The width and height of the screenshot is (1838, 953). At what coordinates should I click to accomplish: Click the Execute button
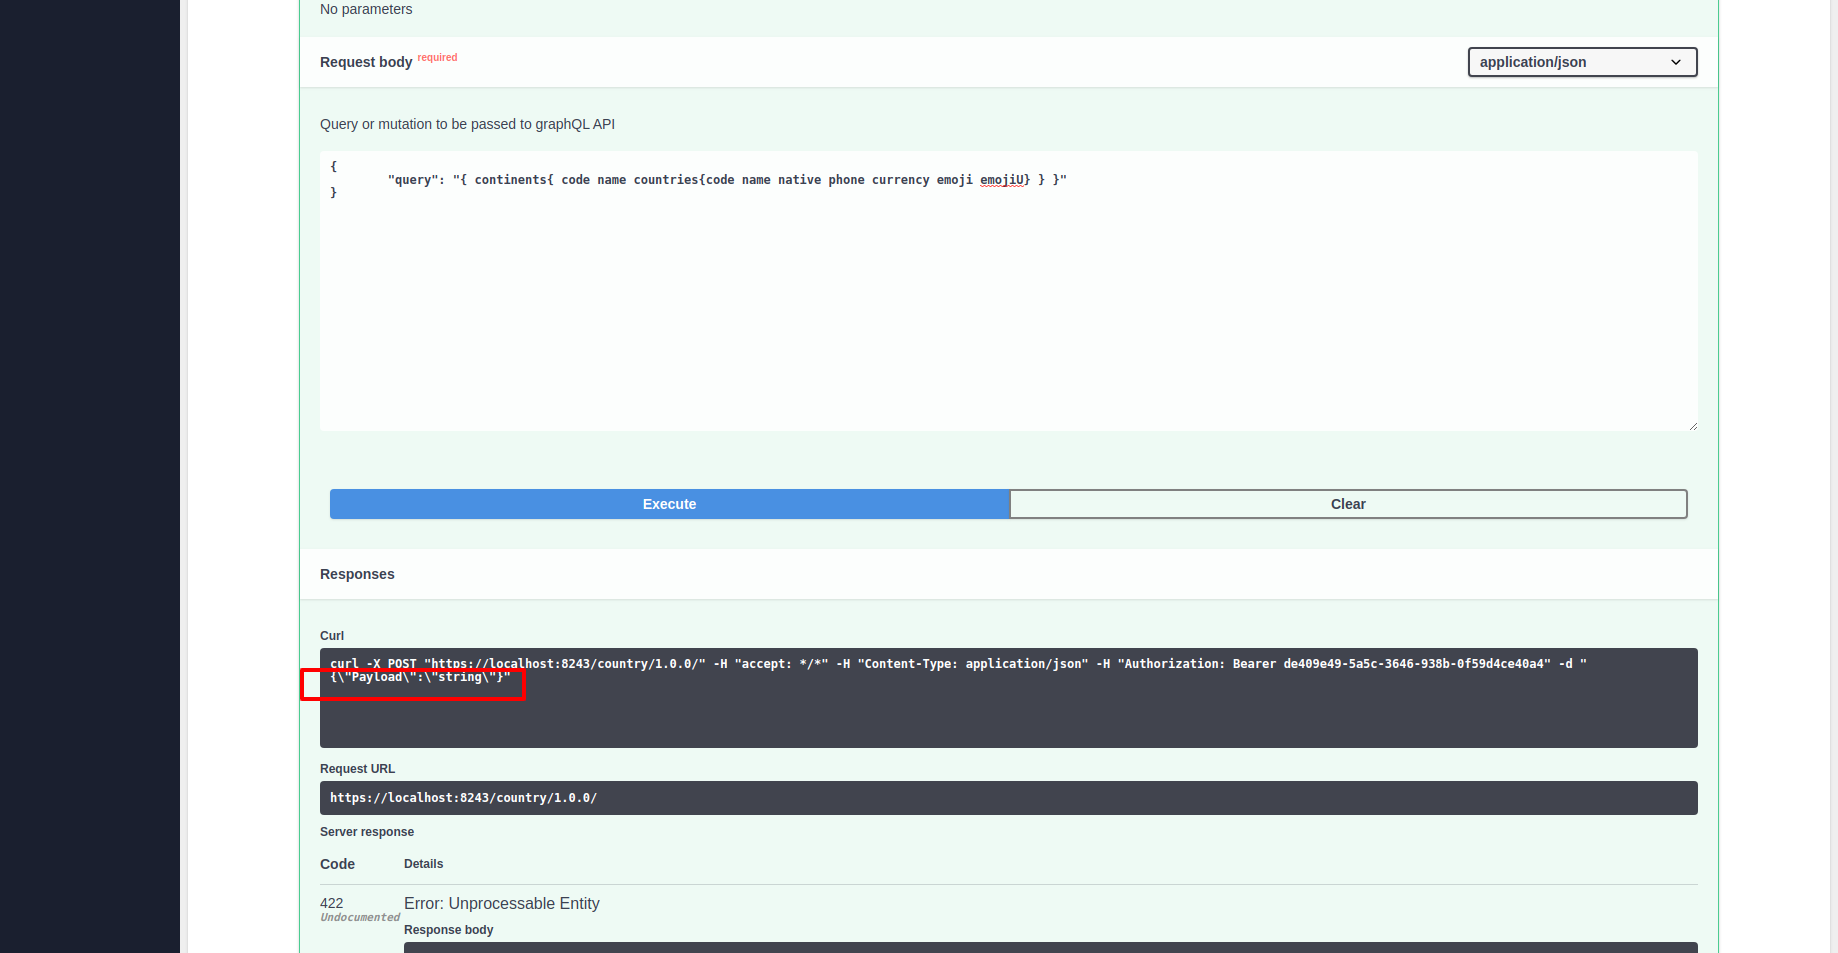click(668, 504)
